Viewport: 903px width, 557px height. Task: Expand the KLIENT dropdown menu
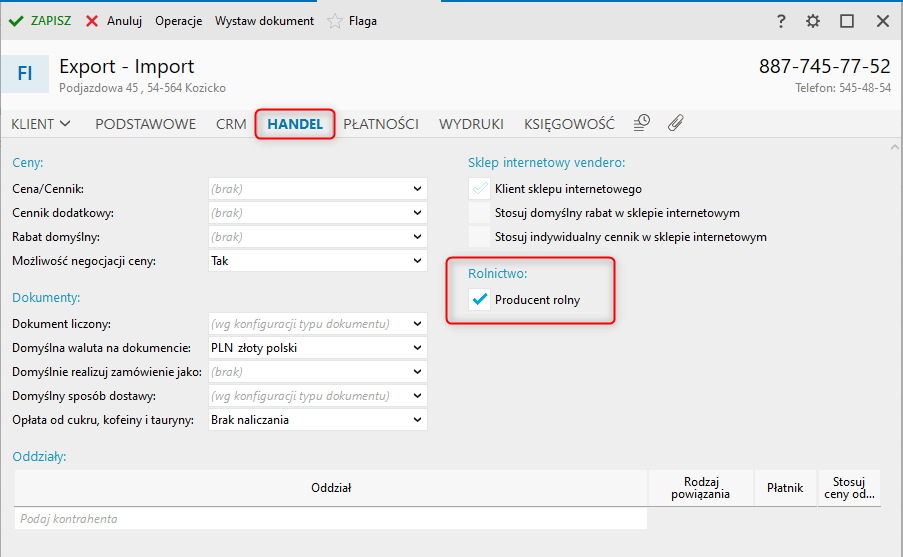tap(41, 124)
